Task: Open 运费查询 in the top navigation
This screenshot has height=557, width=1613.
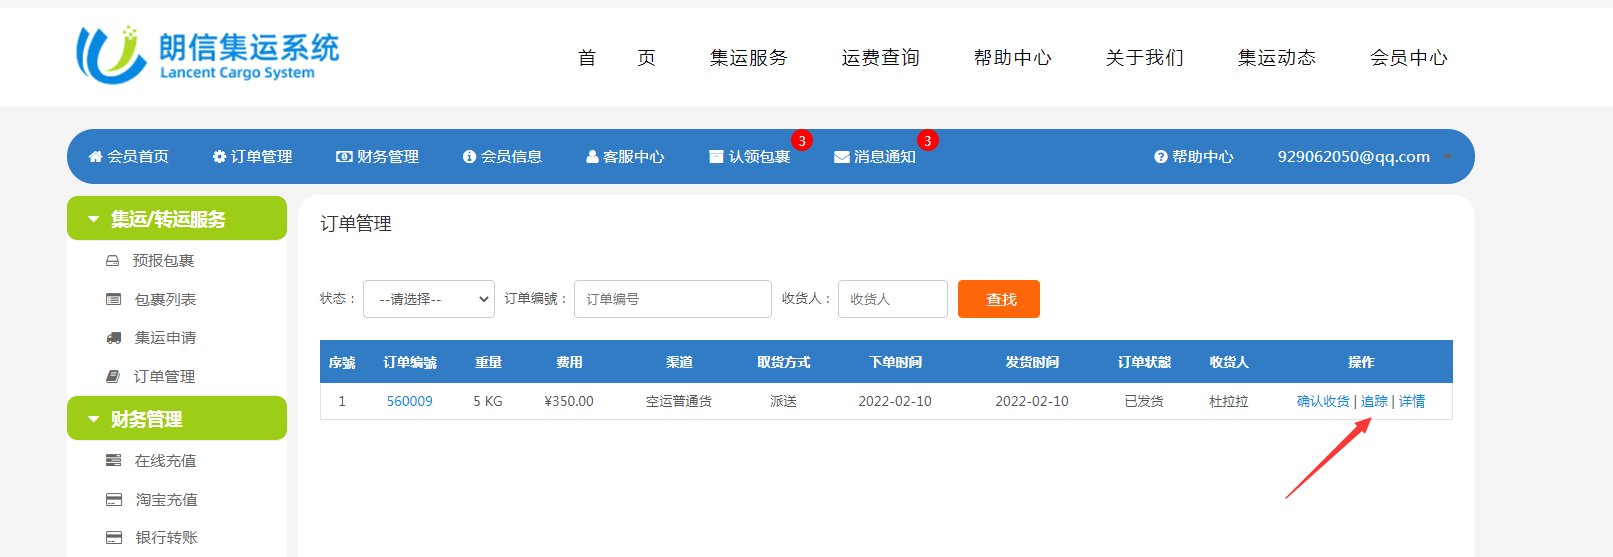Action: 880,58
